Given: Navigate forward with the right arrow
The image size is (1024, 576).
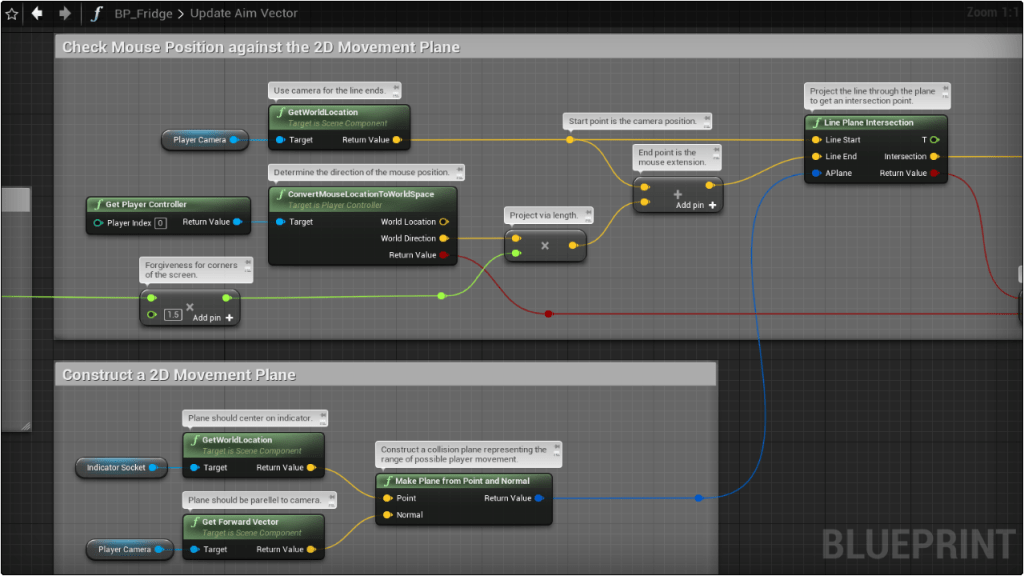Looking at the screenshot, I should click(65, 14).
